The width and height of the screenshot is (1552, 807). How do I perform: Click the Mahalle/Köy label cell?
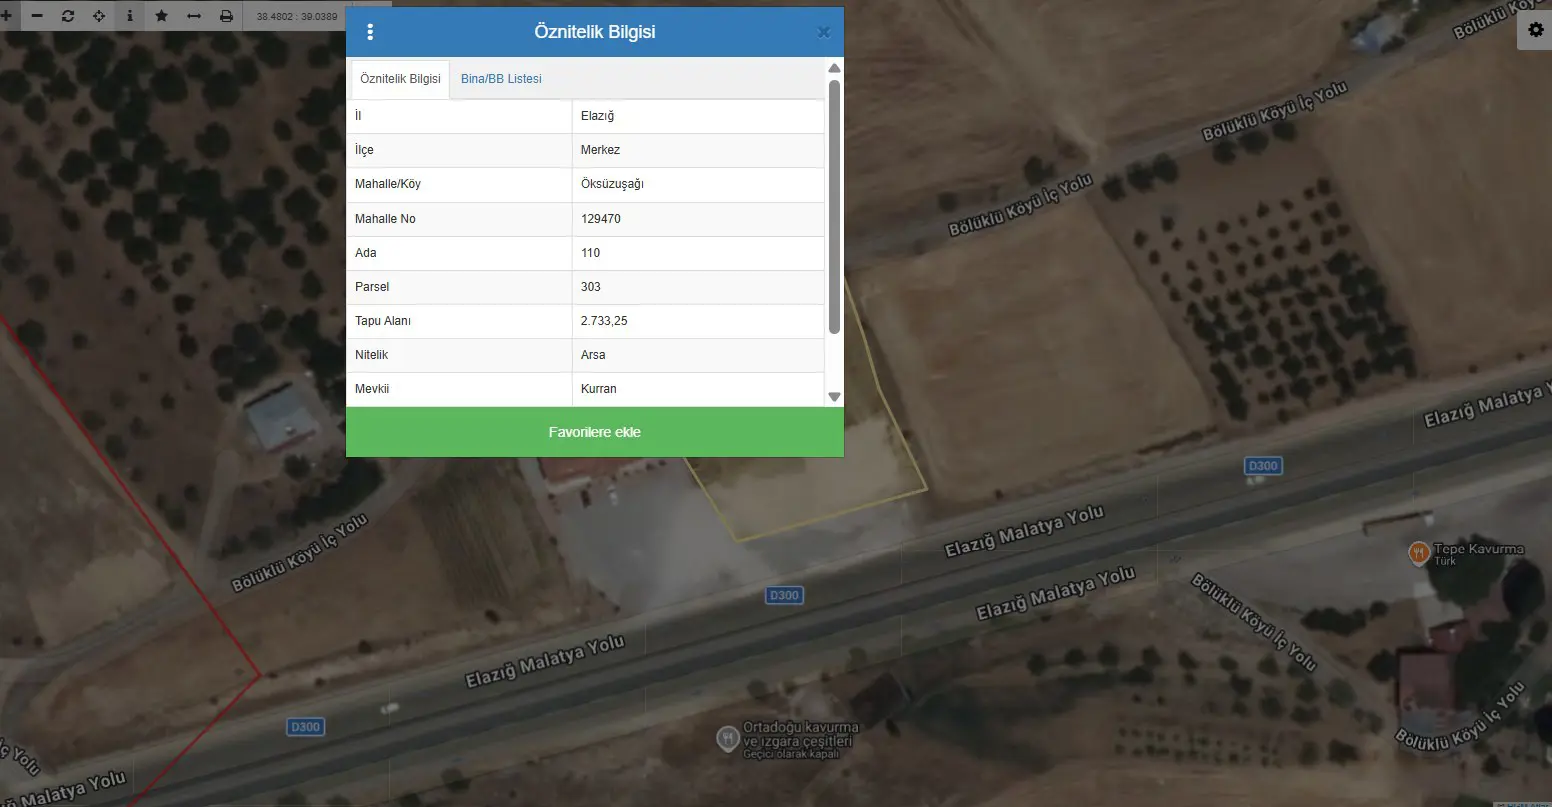[x=459, y=184]
